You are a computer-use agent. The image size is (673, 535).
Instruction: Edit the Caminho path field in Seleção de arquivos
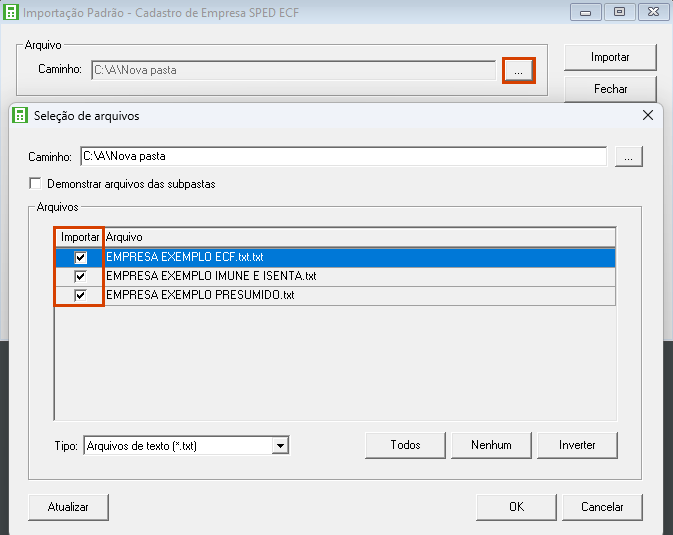coord(343,156)
